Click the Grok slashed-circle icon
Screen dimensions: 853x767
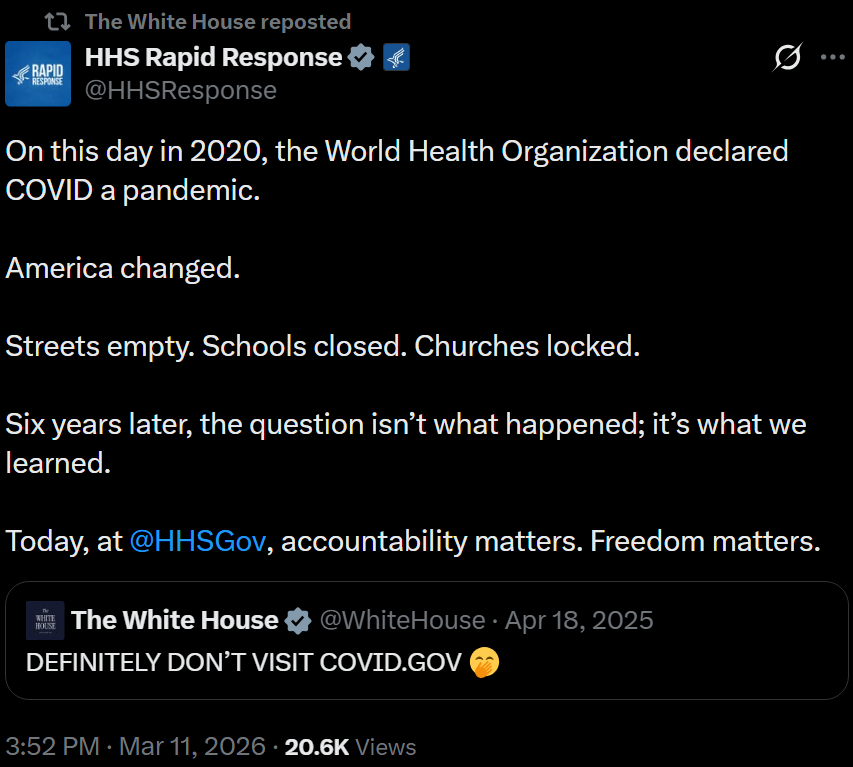coord(787,59)
